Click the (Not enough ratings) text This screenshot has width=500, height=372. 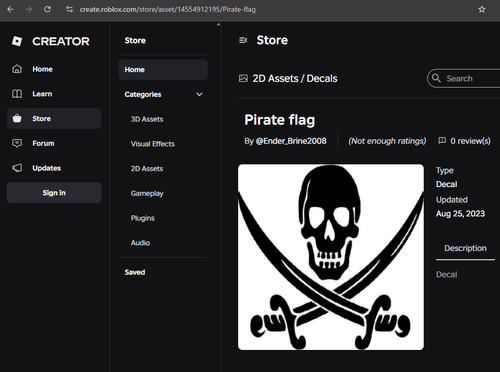pos(387,141)
